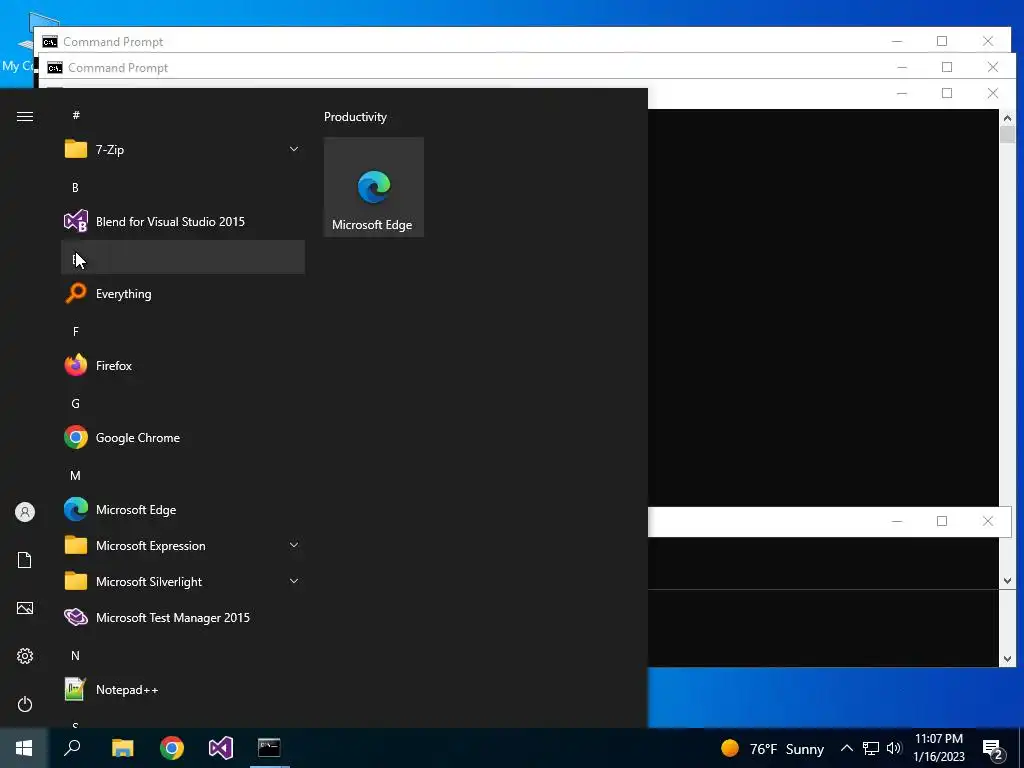
Task: Open Visual Studio from taskbar
Action: click(x=221, y=748)
